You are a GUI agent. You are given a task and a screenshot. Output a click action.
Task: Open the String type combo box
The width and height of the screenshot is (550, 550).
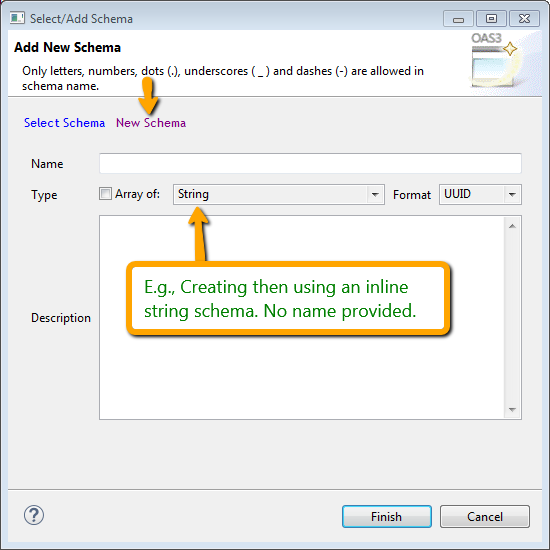(279, 194)
